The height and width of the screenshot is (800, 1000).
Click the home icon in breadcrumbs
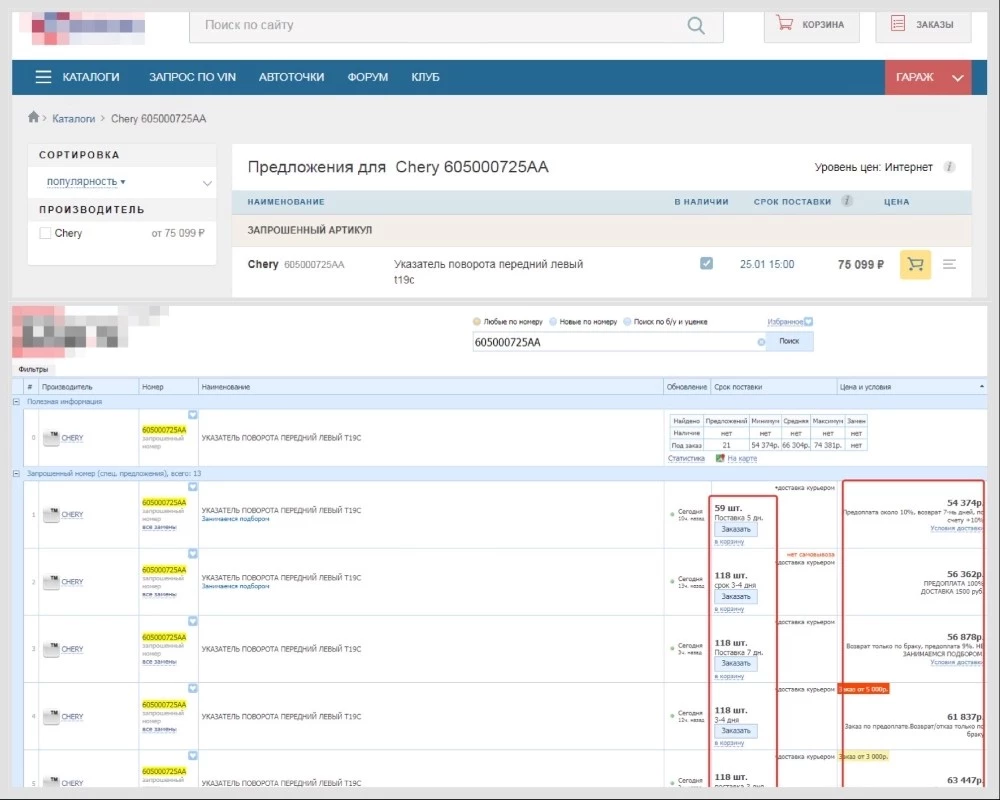click(33, 118)
